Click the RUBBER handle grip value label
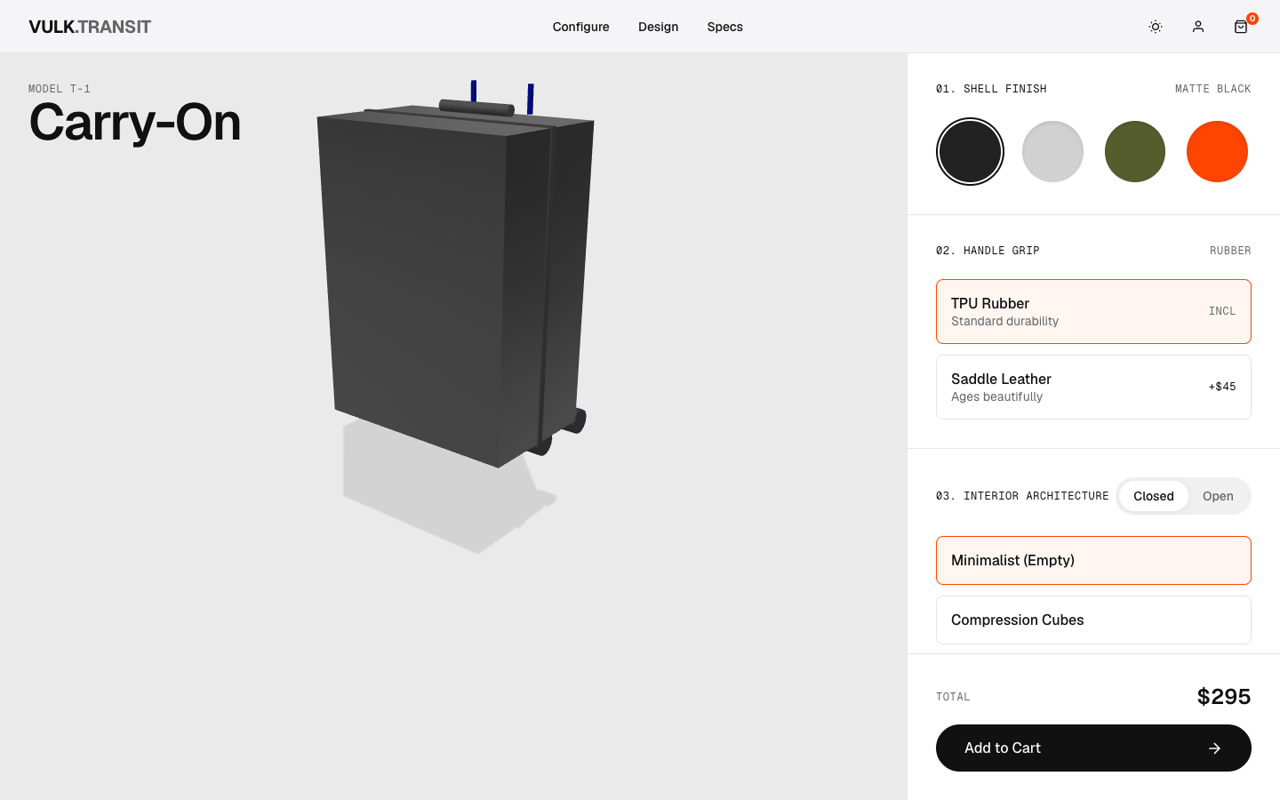 (x=1230, y=251)
